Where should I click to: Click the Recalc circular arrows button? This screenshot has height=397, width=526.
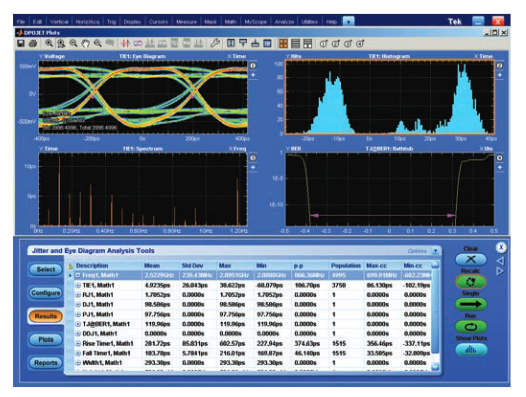(x=471, y=282)
